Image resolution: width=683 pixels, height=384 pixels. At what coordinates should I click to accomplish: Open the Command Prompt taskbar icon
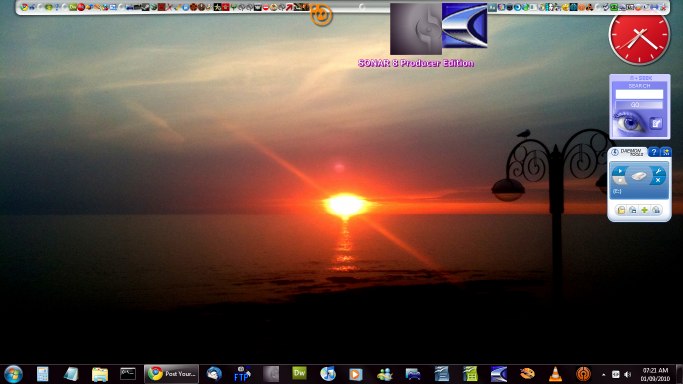[128, 374]
